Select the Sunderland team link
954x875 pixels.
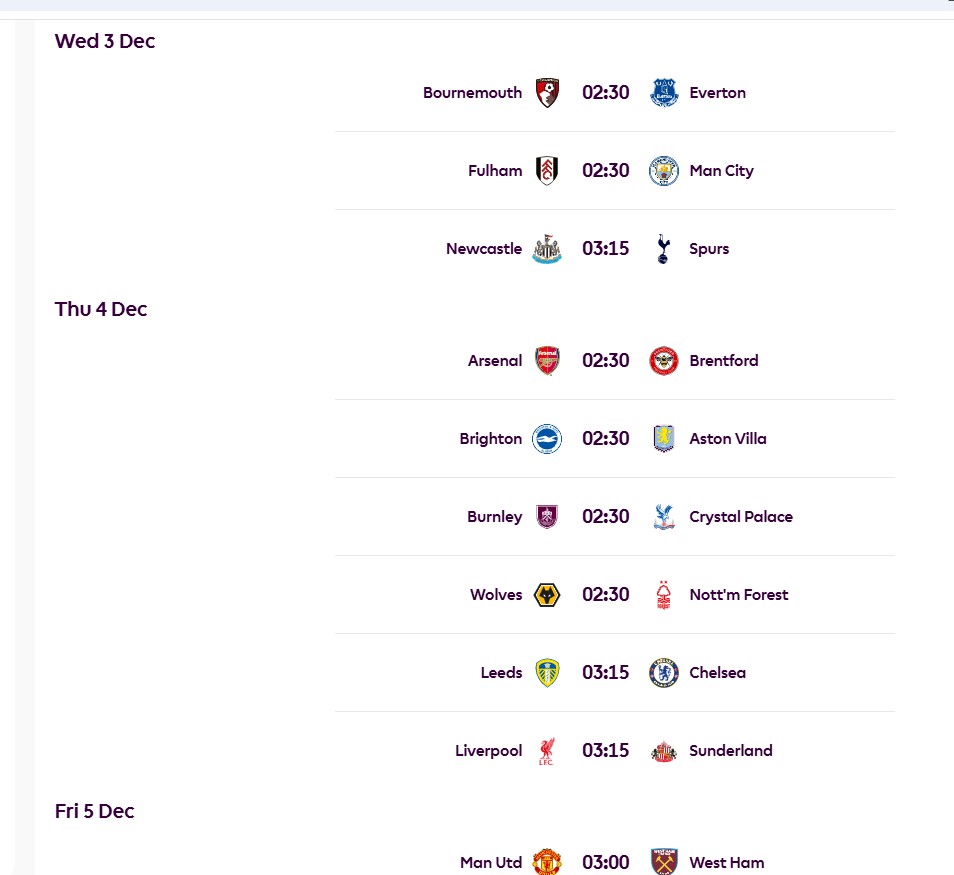tap(731, 750)
